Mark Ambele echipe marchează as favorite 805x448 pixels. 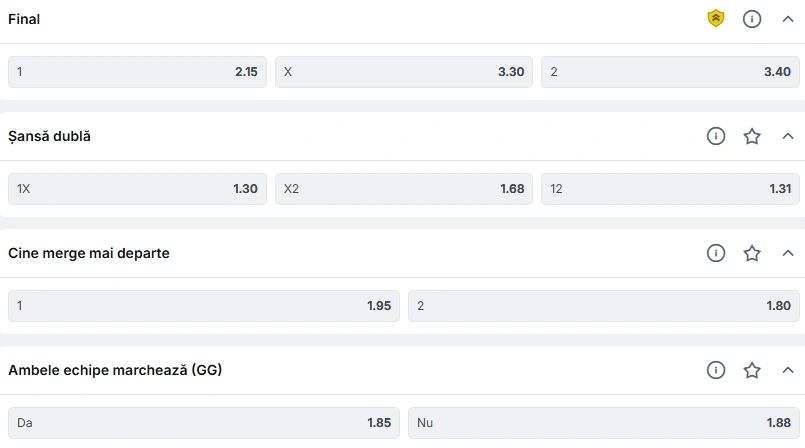click(x=752, y=370)
